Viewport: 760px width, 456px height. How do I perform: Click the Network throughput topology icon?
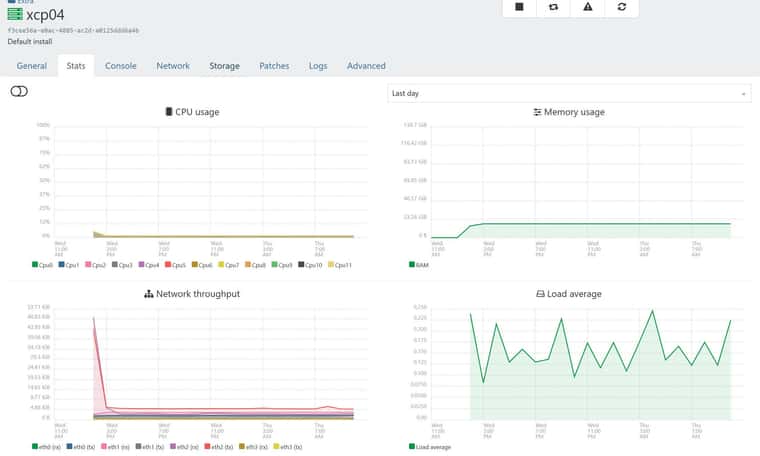(x=149, y=294)
